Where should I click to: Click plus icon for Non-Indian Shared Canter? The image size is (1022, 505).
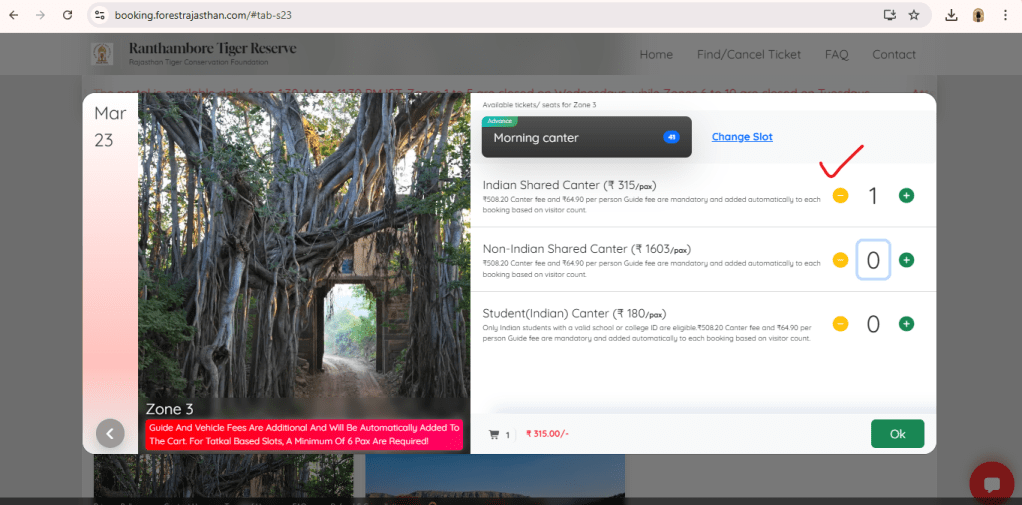click(906, 260)
